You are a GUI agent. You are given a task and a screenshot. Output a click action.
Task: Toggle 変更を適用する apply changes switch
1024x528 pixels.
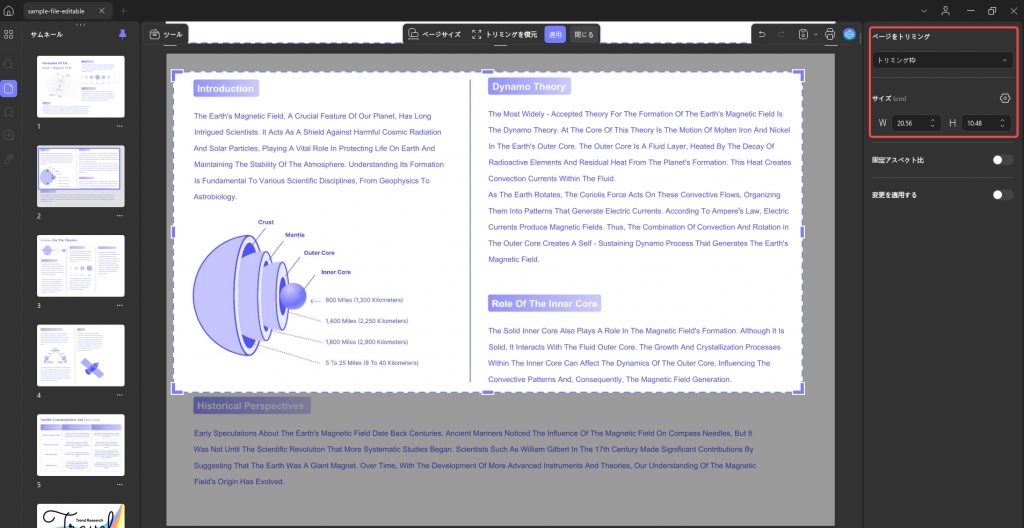click(x=1002, y=195)
